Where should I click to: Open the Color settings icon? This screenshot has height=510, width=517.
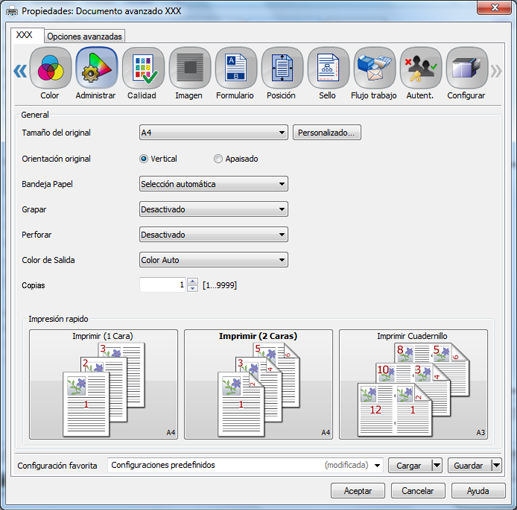pyautogui.click(x=50, y=68)
